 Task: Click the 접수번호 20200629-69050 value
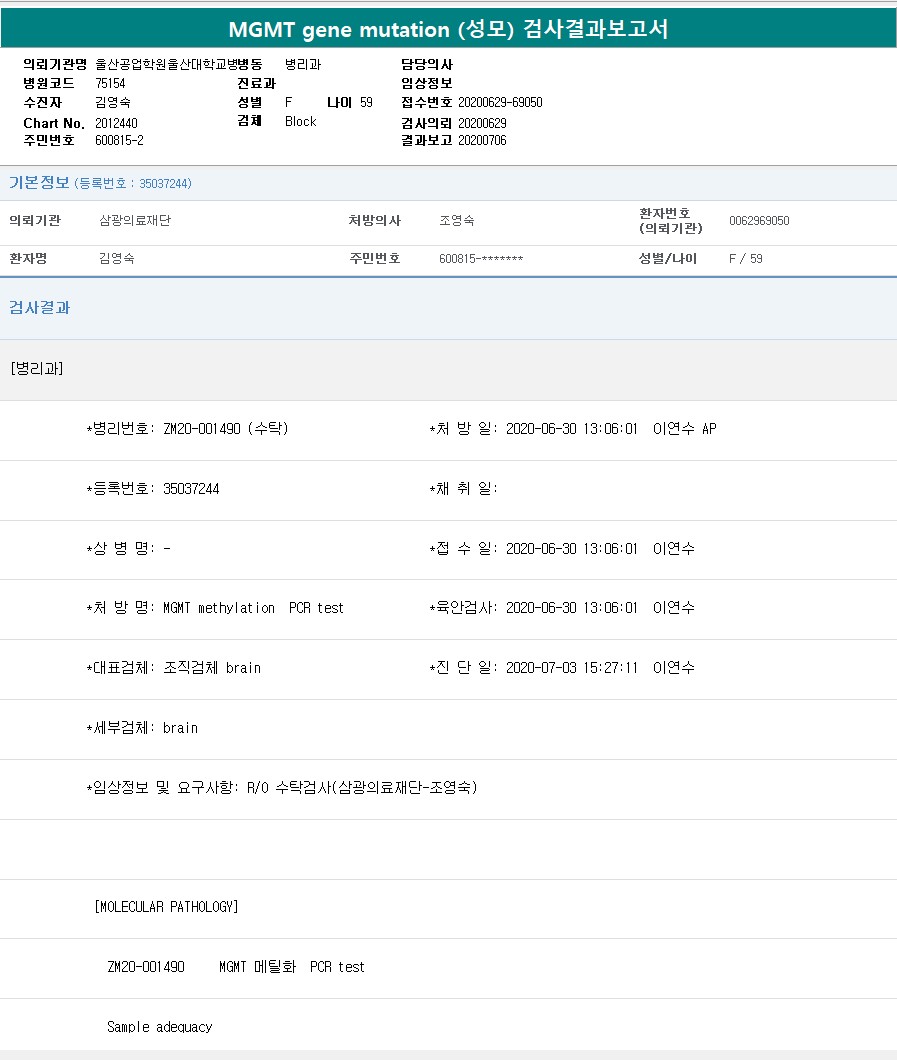(500, 103)
